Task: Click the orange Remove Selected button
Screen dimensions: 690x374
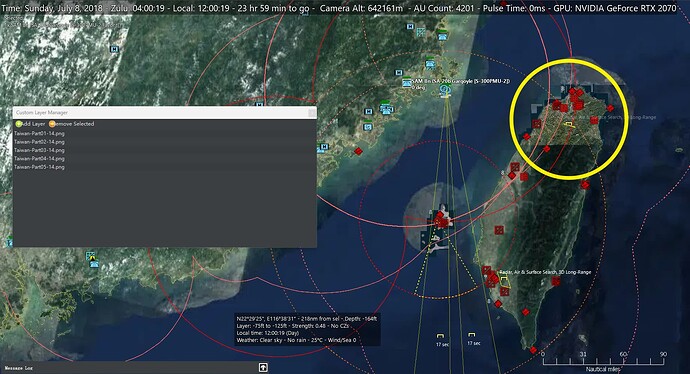Action: coord(72,124)
